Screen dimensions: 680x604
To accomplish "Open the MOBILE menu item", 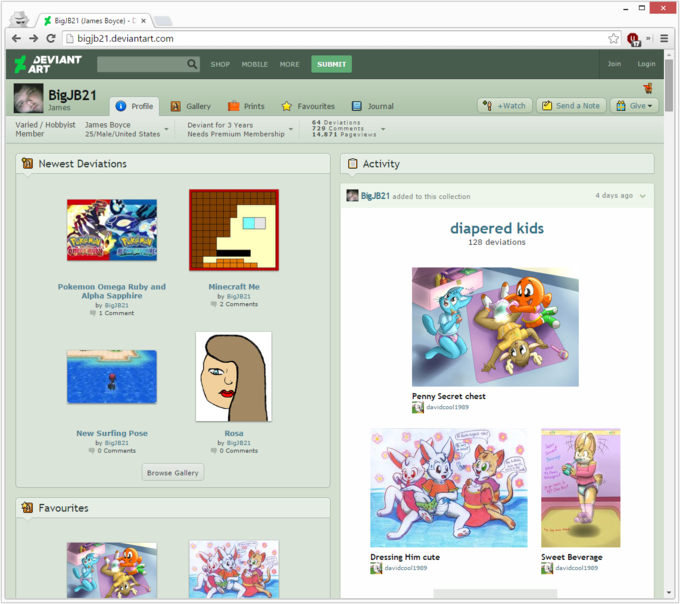I will pyautogui.click(x=255, y=64).
